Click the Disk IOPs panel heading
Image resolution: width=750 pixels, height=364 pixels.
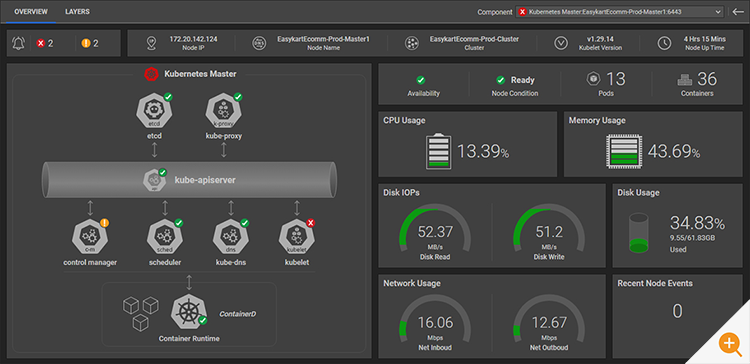click(x=401, y=193)
